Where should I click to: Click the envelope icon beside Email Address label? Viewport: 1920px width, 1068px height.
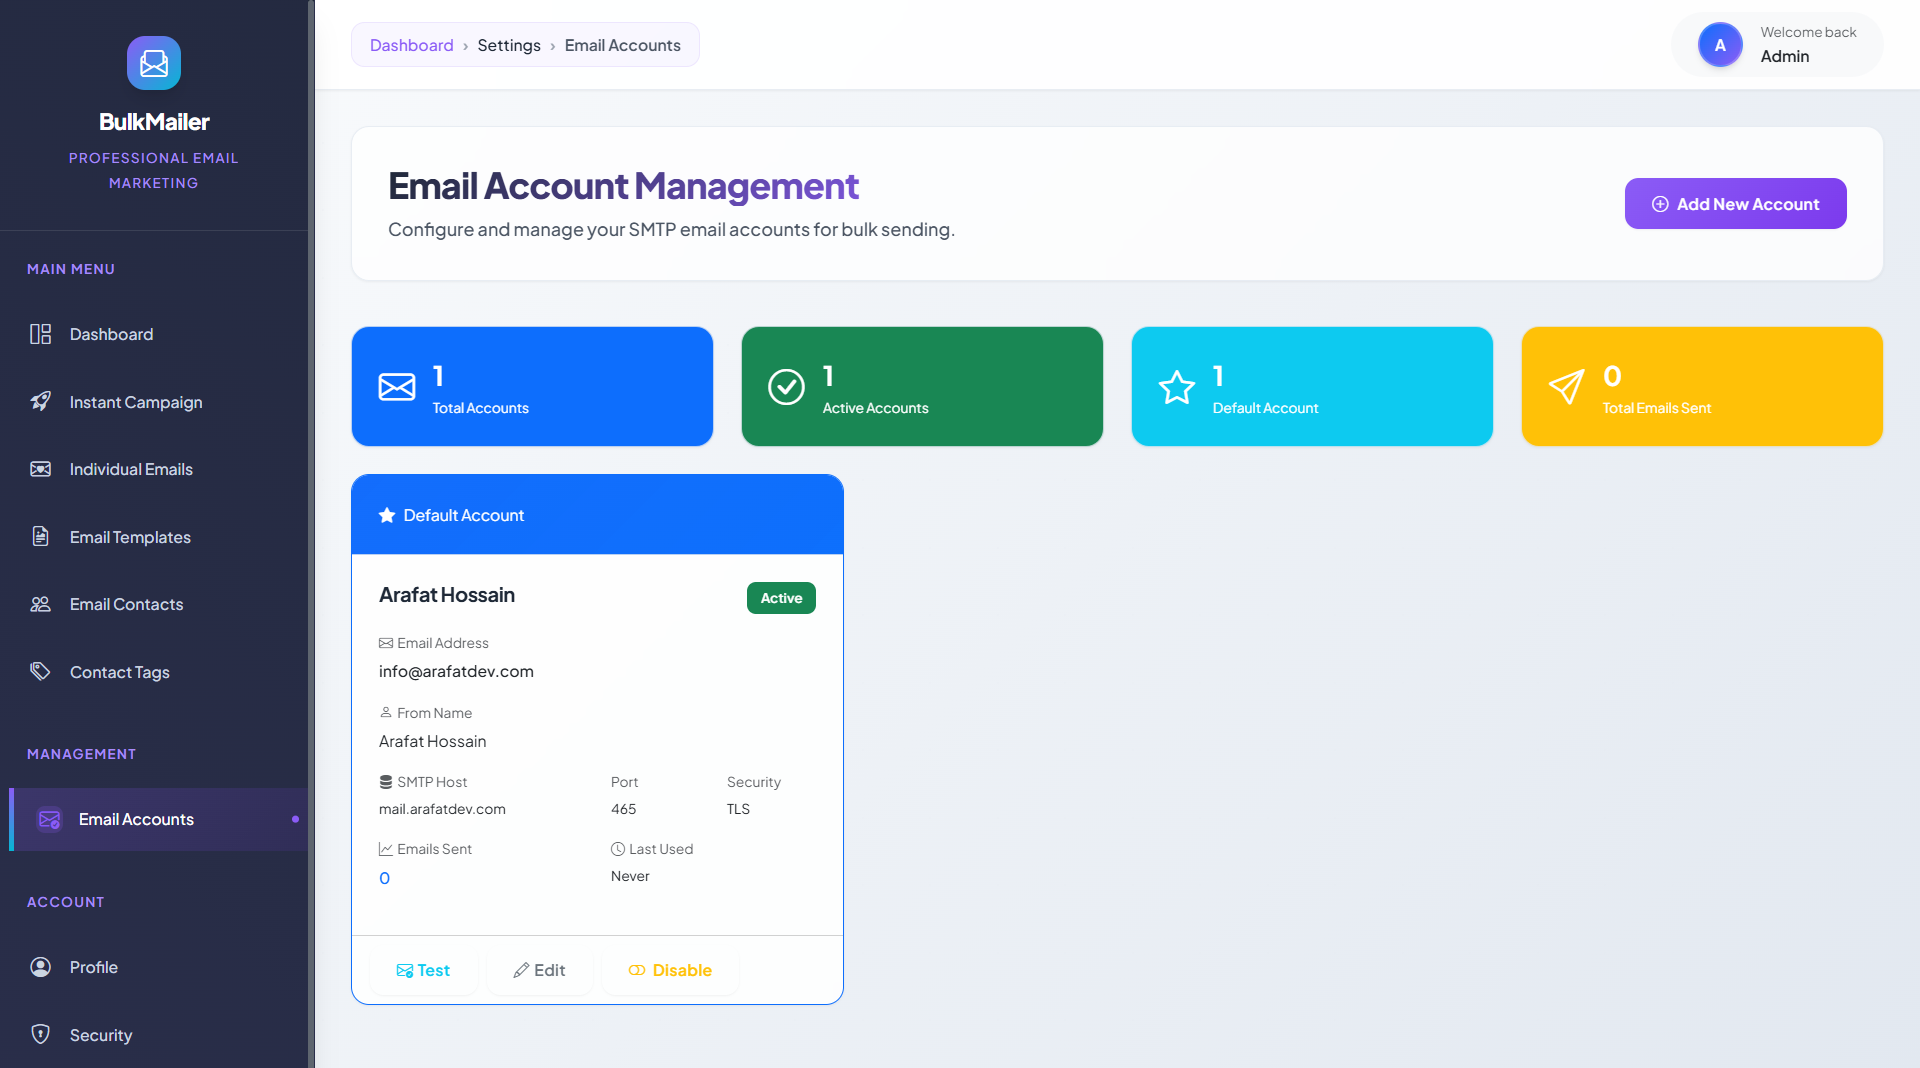pyautogui.click(x=386, y=643)
